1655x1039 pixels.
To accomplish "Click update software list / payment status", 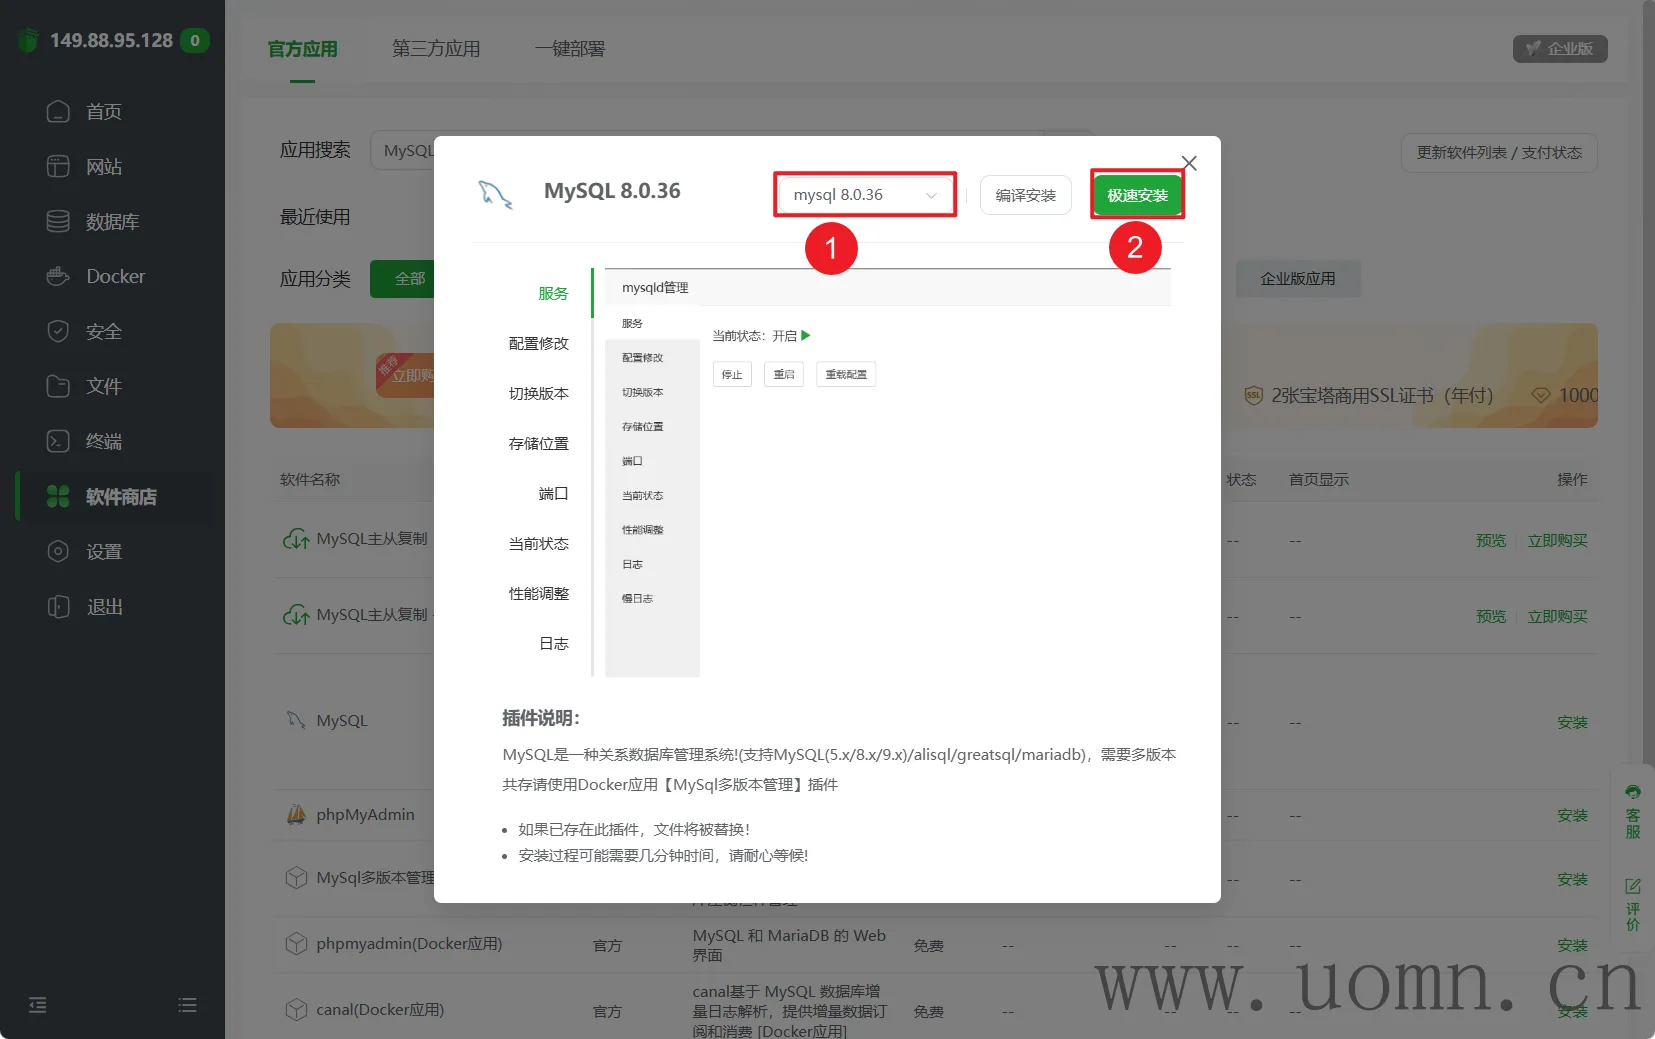I will pyautogui.click(x=1498, y=153).
